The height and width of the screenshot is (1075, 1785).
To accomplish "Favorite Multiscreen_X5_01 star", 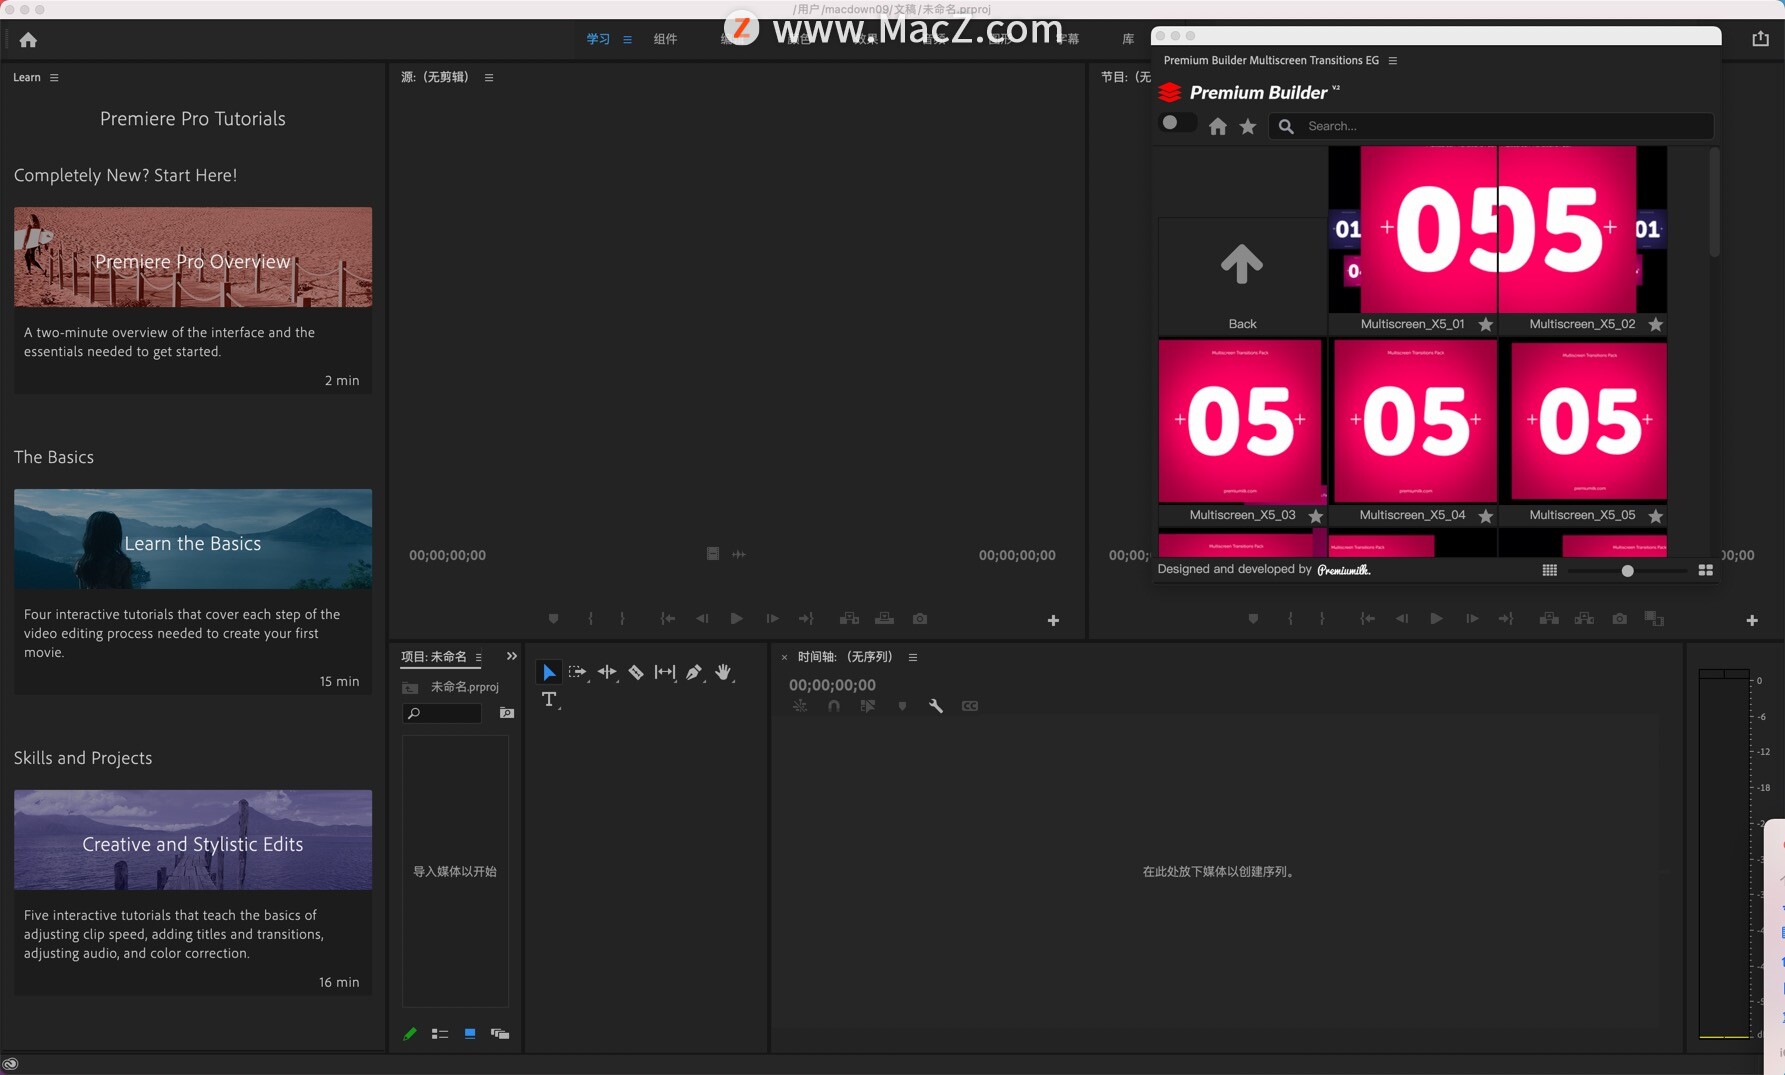I will pos(1486,324).
